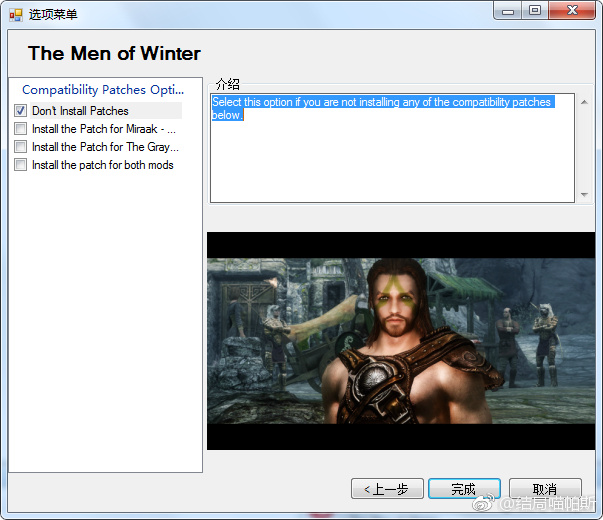Minimize the 选项菜单 window

coord(508,11)
